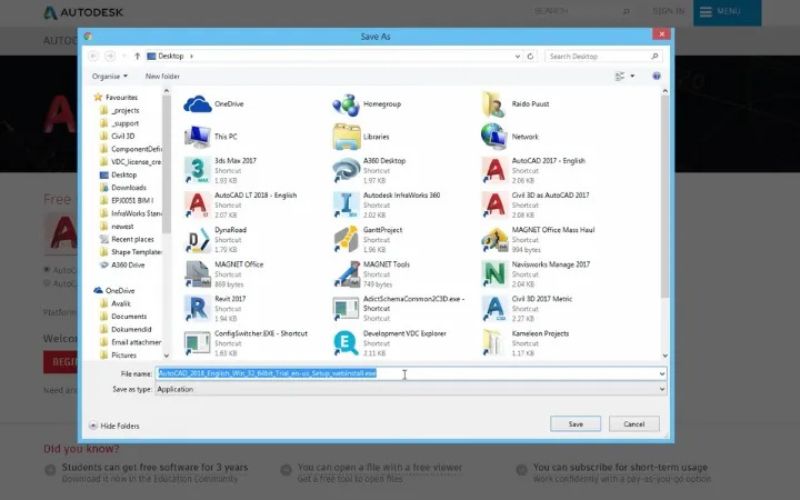This screenshot has width=800, height=500.
Task: Open Documents folder under OneDrive
Action: [123, 316]
